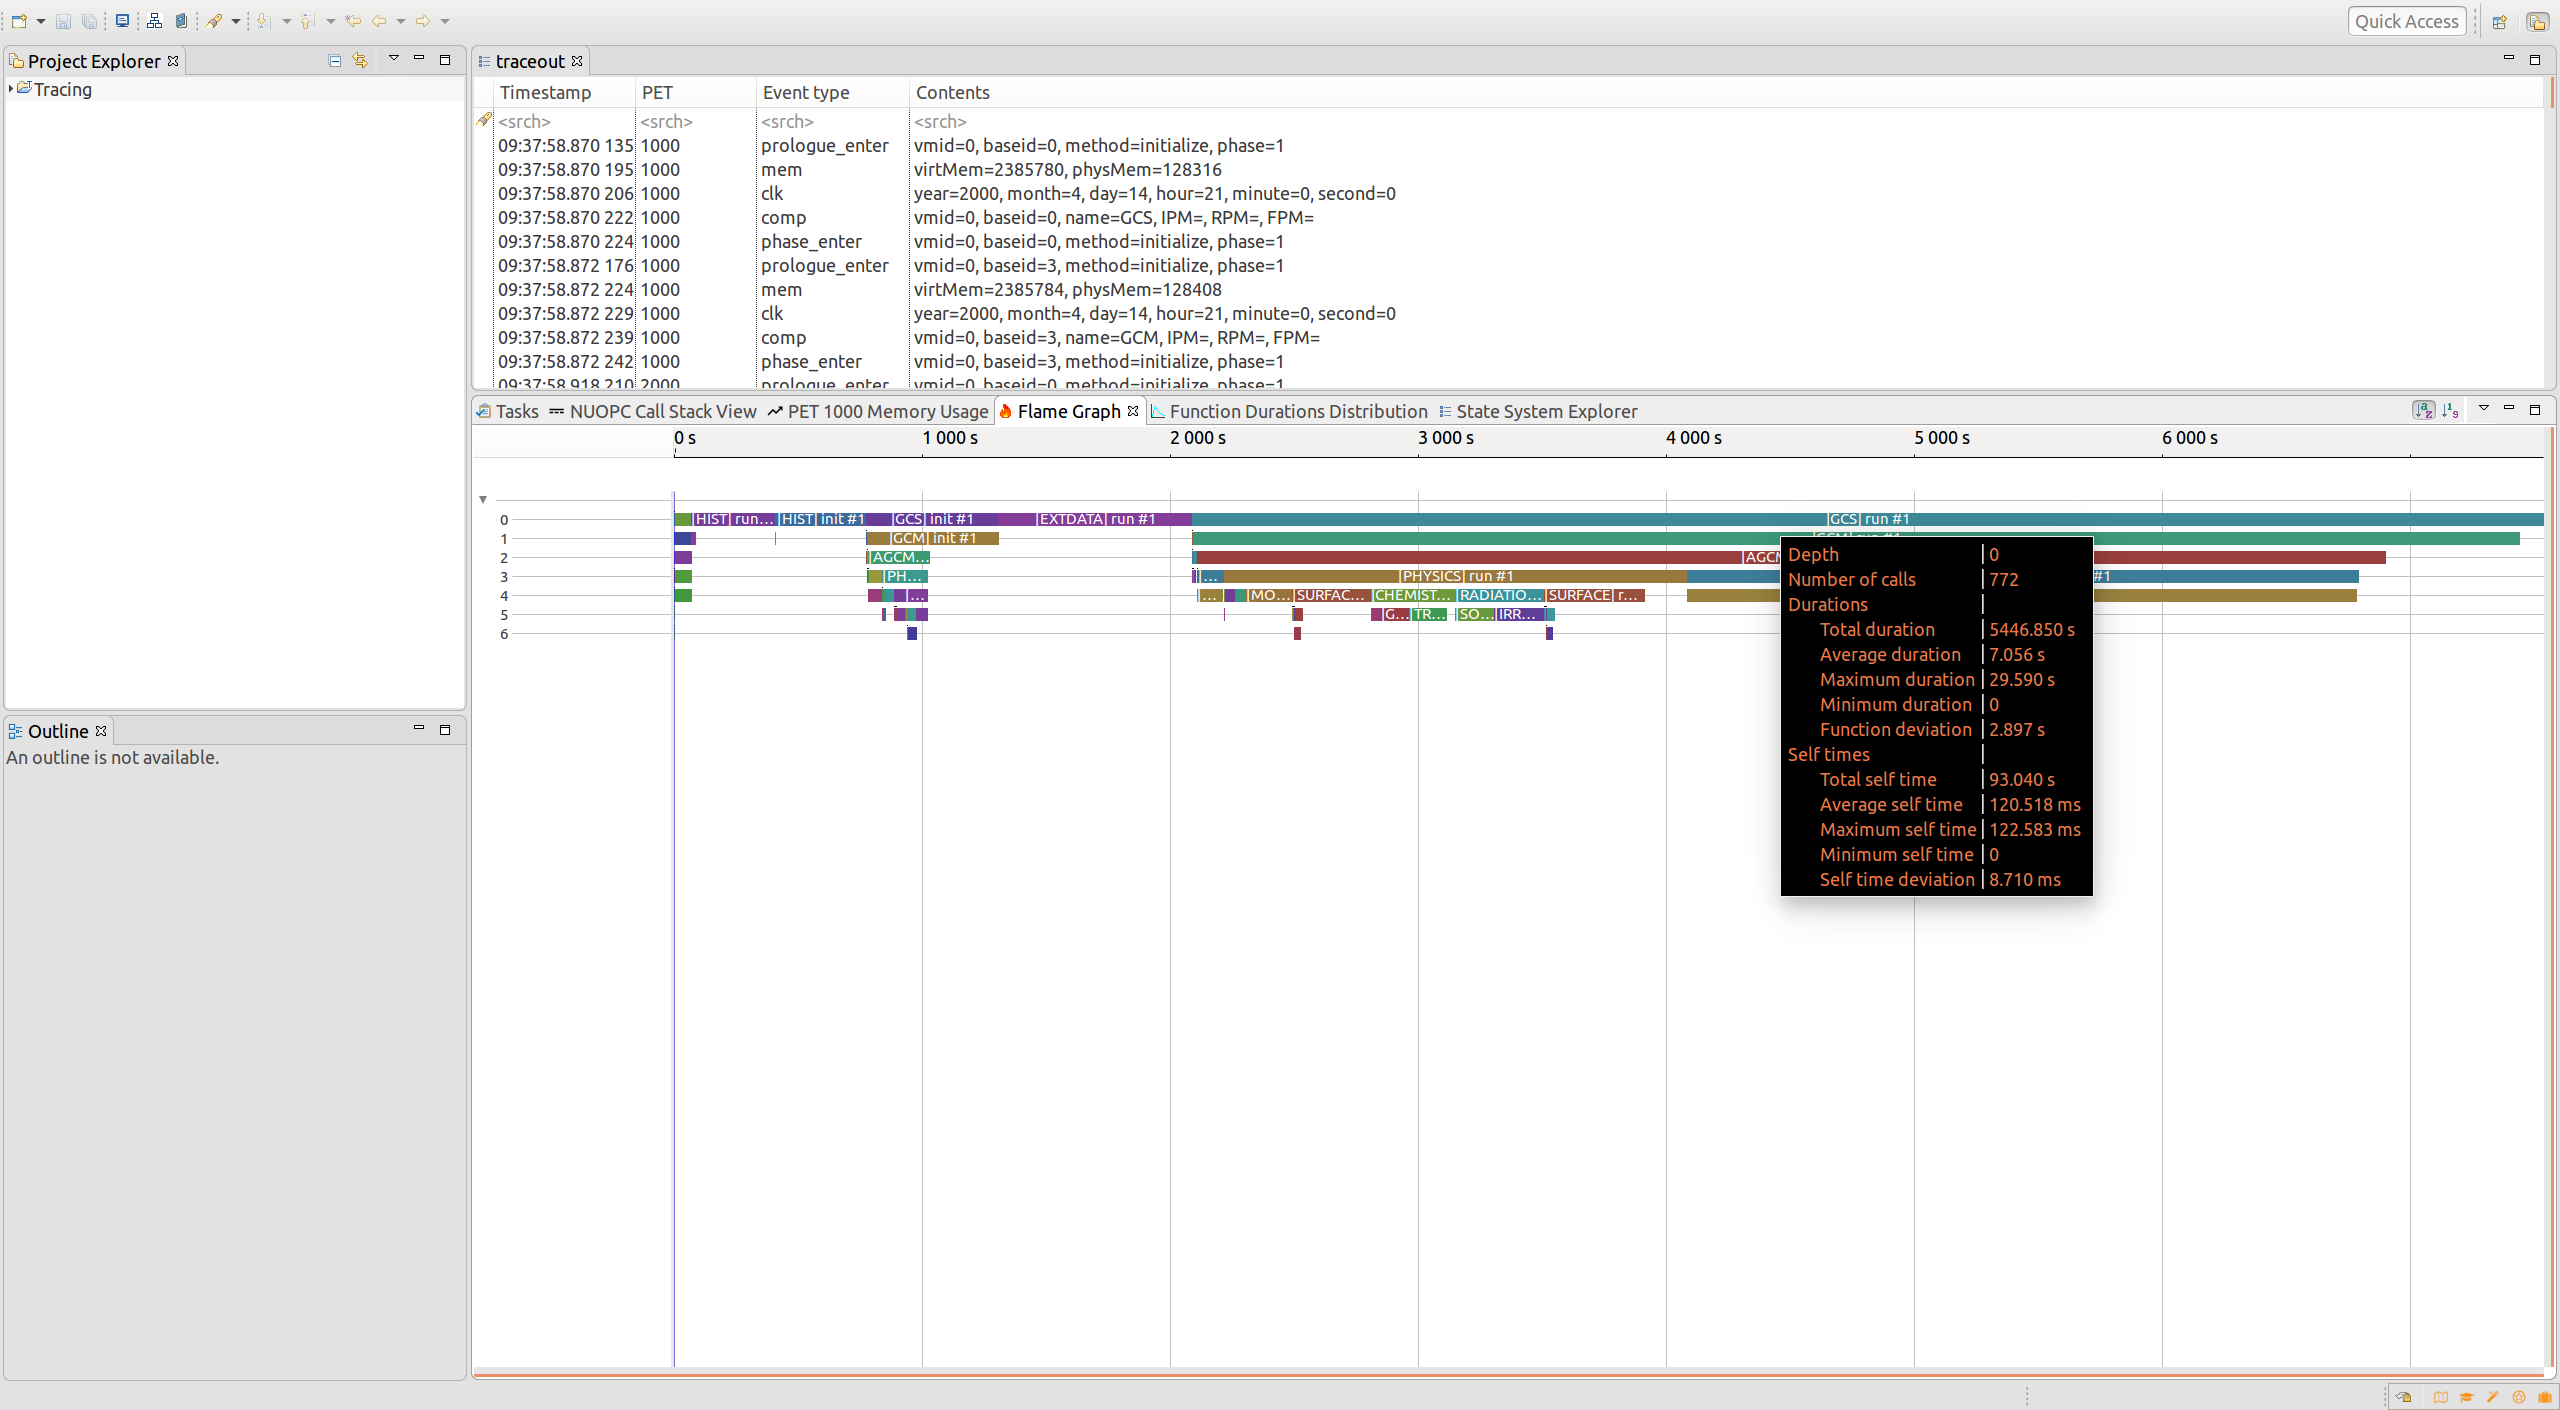Click the Event type column header
2560x1410 pixels.
coord(833,92)
